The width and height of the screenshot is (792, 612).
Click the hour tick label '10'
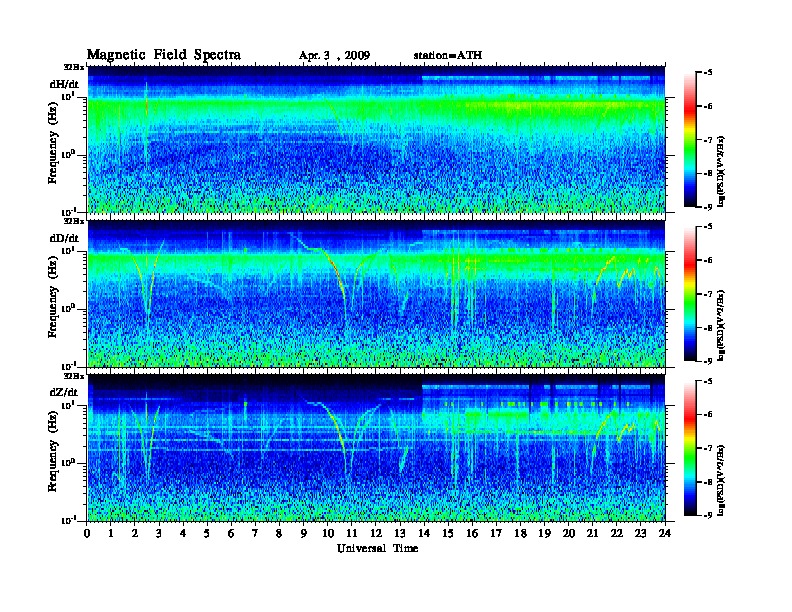point(328,534)
